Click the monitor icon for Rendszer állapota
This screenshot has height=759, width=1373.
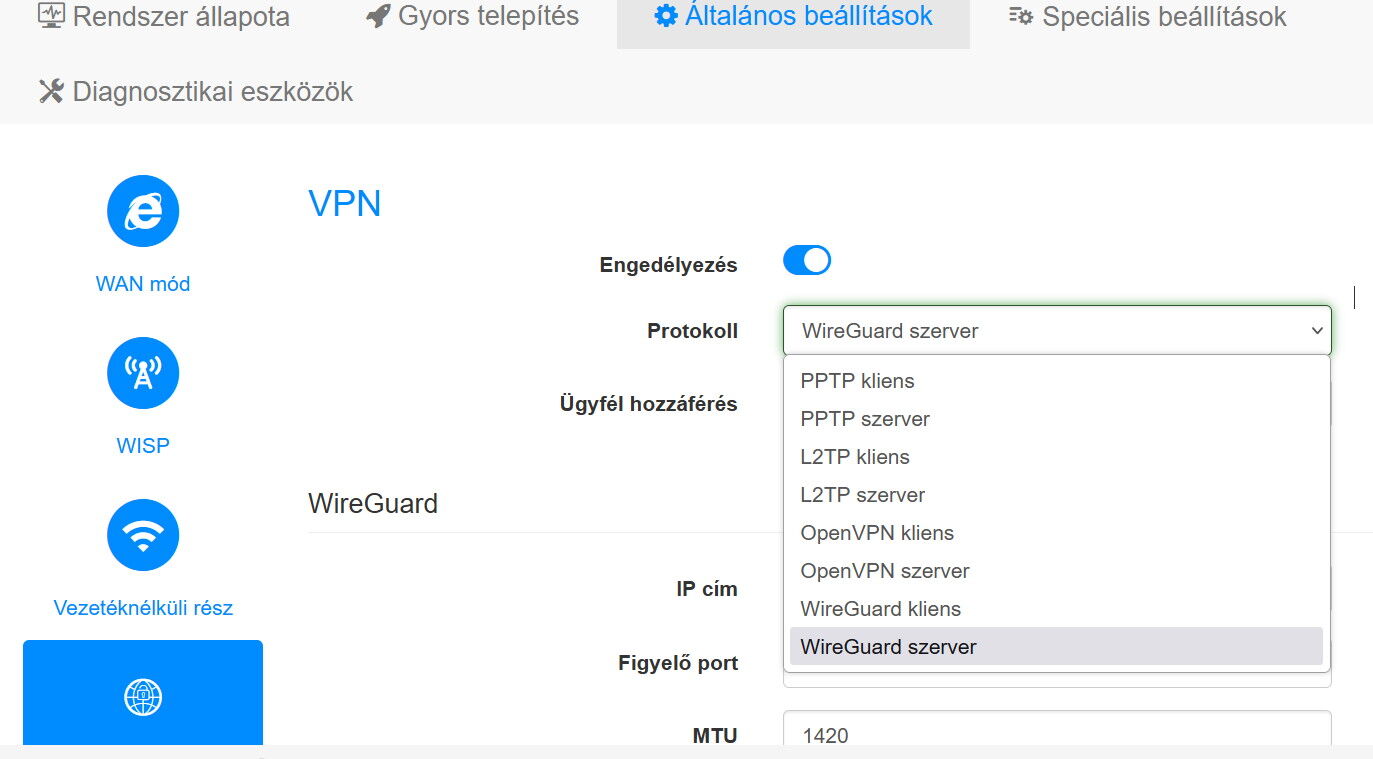coord(51,16)
